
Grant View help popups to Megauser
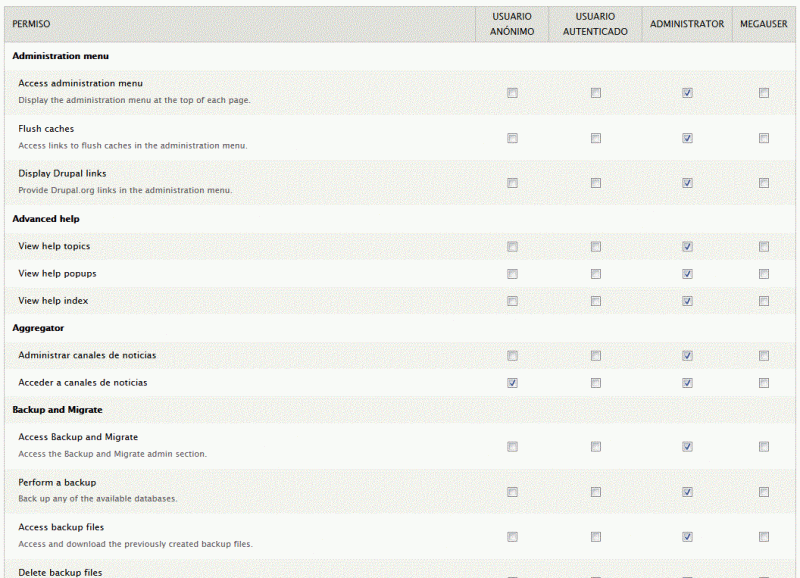pyautogui.click(x=764, y=273)
